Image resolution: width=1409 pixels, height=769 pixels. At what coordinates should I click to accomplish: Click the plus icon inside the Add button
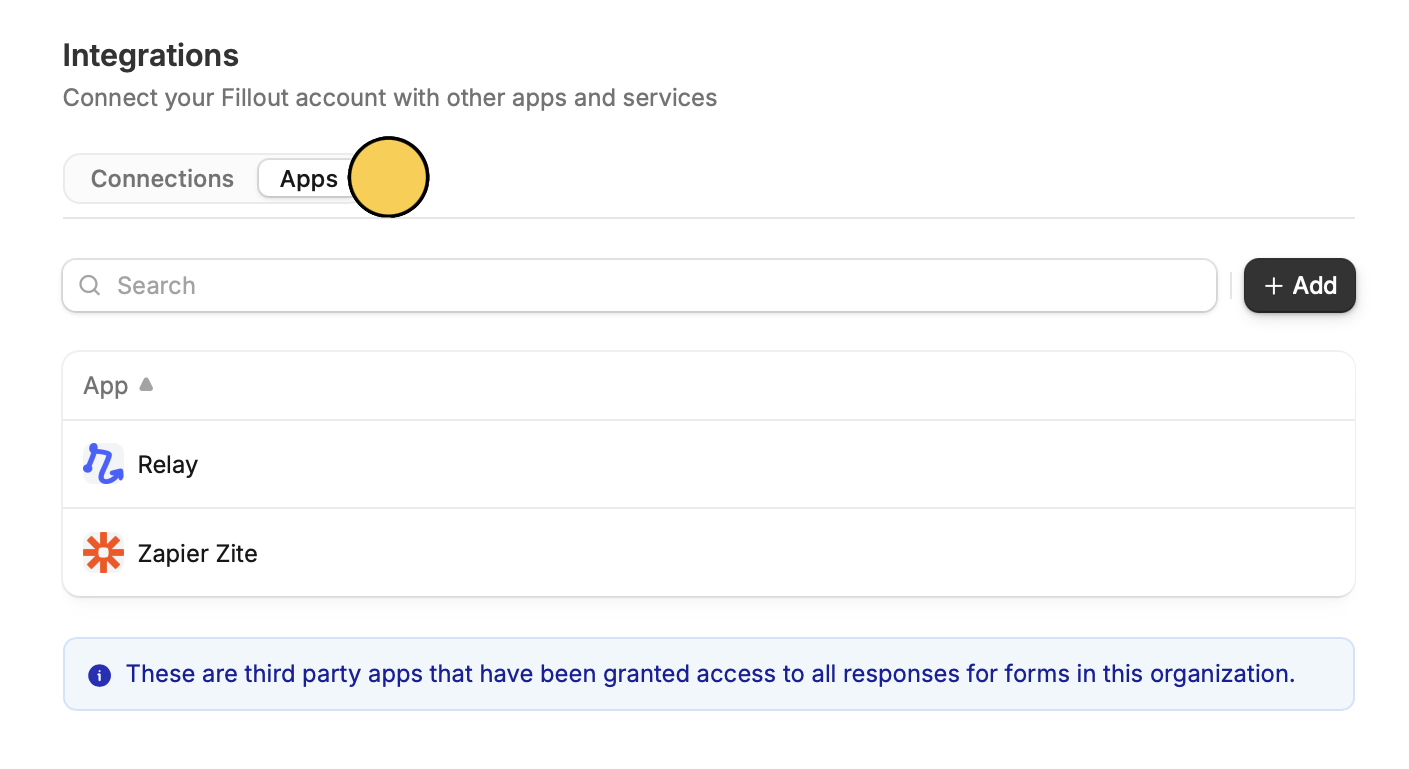[1273, 285]
